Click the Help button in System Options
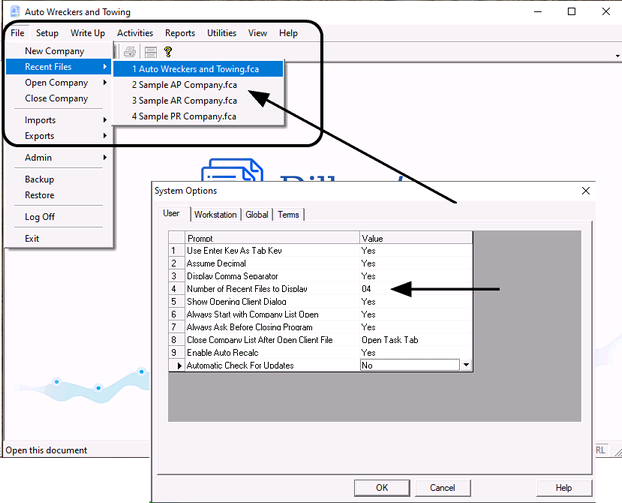The height and width of the screenshot is (503, 622). point(564,488)
